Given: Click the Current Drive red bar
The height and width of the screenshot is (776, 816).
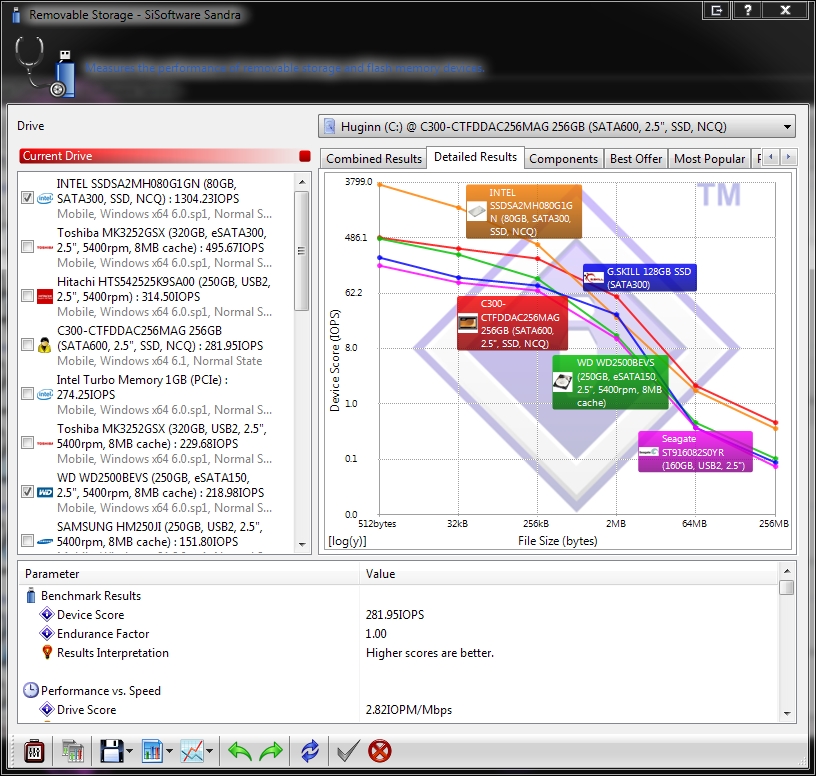Looking at the screenshot, I should (x=165, y=156).
